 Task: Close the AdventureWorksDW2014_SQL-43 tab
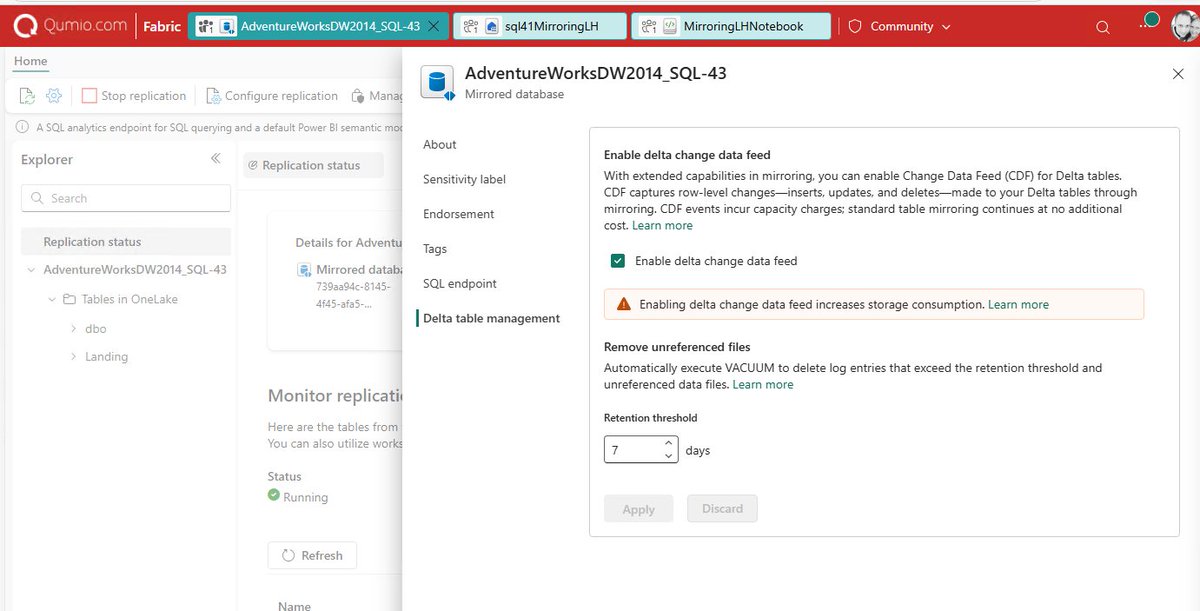(433, 27)
